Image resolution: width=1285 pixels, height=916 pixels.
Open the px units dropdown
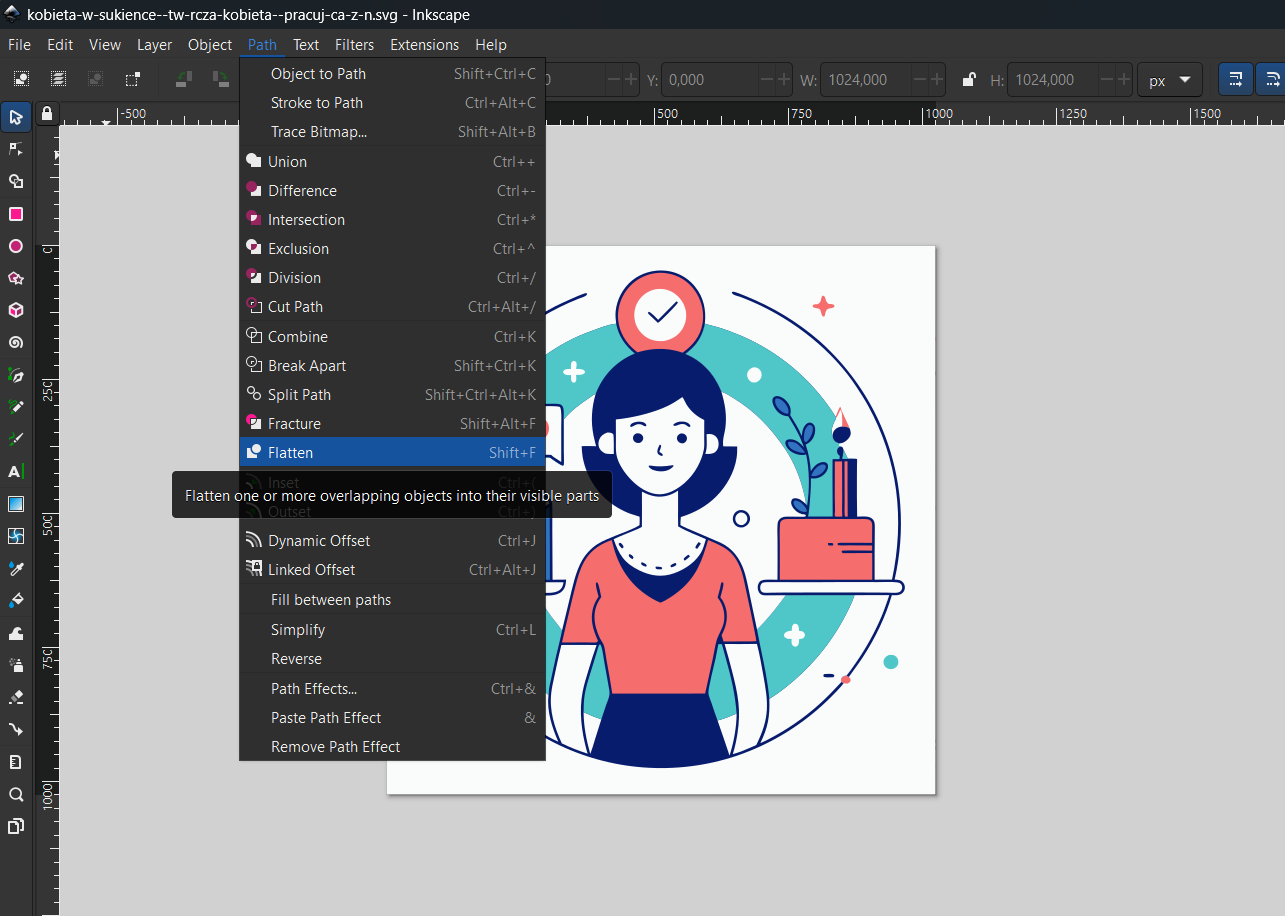[1170, 80]
